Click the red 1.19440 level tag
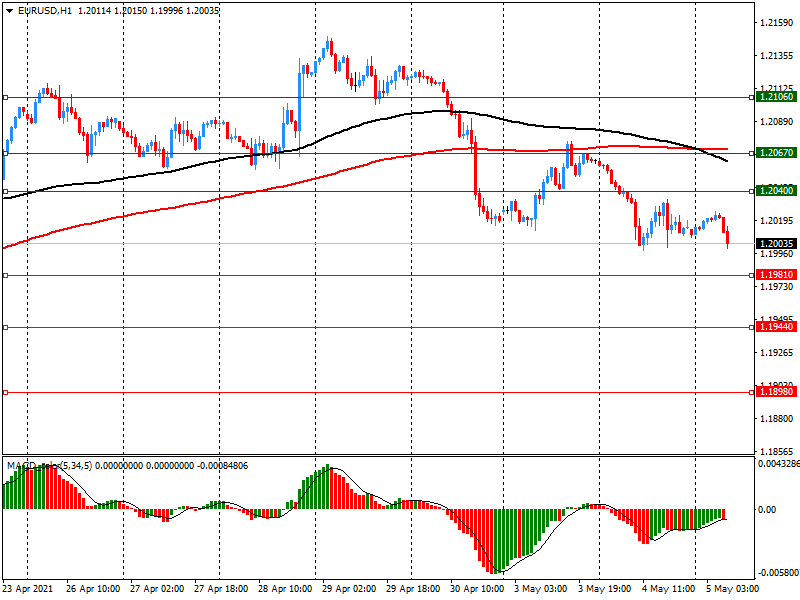This screenshot has height=600, width=800. click(x=776, y=327)
